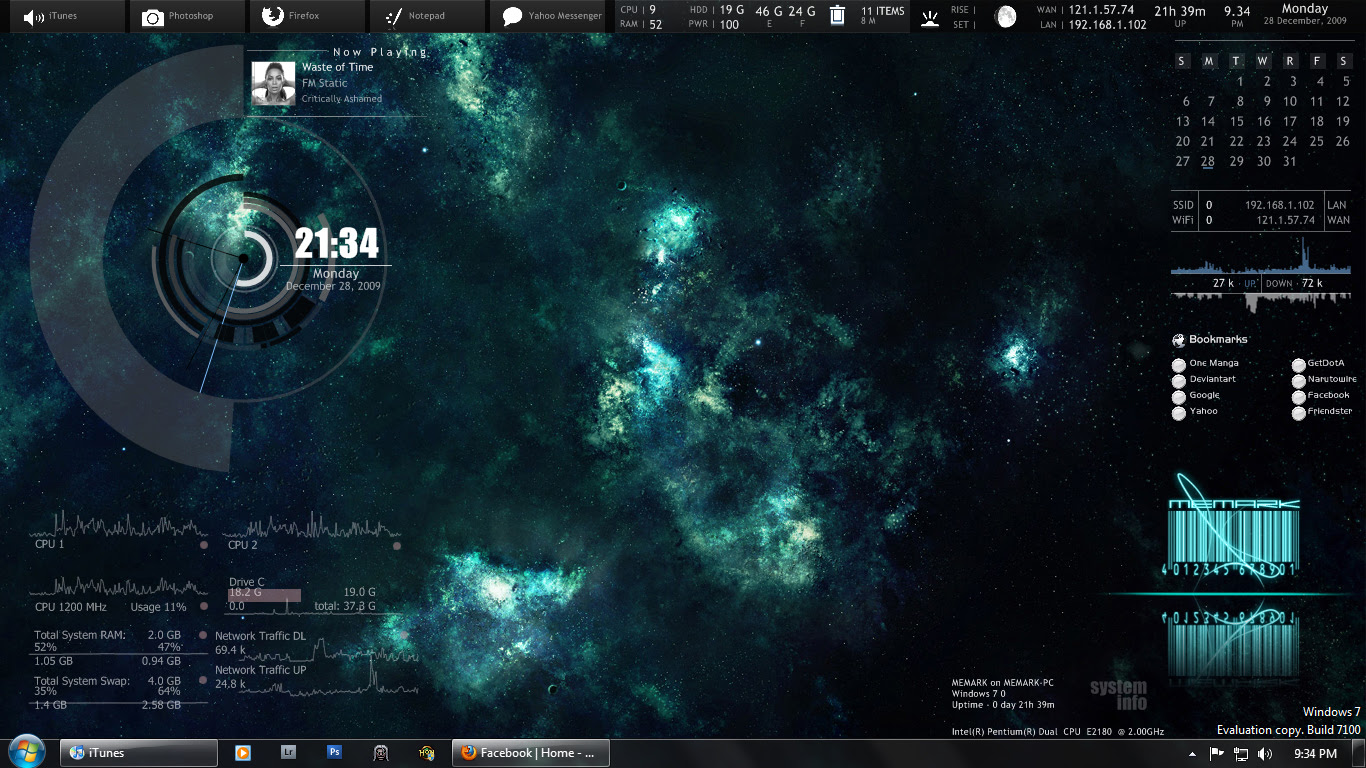Click the DOWN 72 k network readout
This screenshot has width=1366, height=768.
point(1294,284)
